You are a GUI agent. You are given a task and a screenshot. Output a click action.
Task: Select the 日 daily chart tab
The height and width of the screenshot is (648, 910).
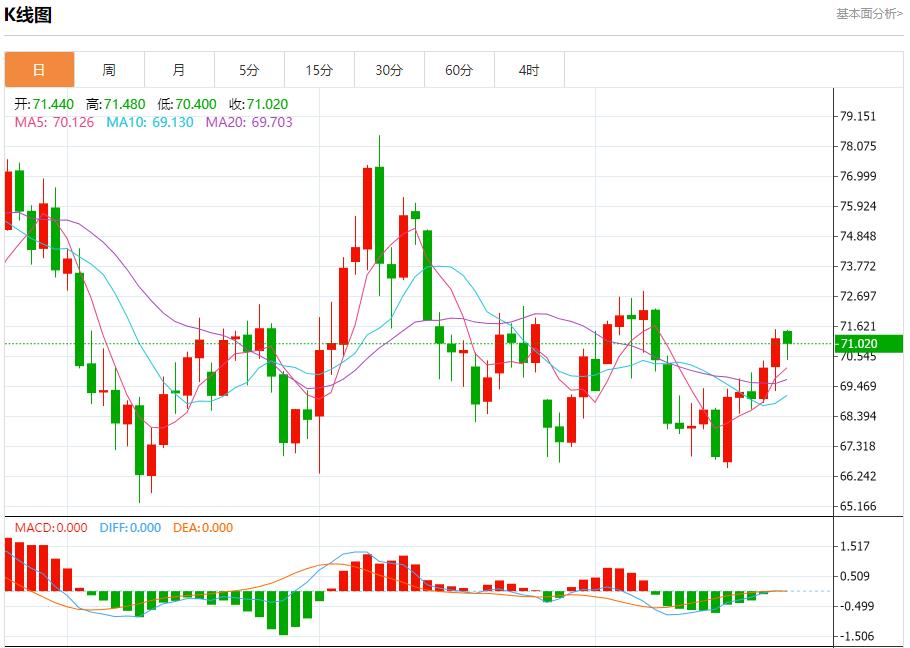point(39,70)
